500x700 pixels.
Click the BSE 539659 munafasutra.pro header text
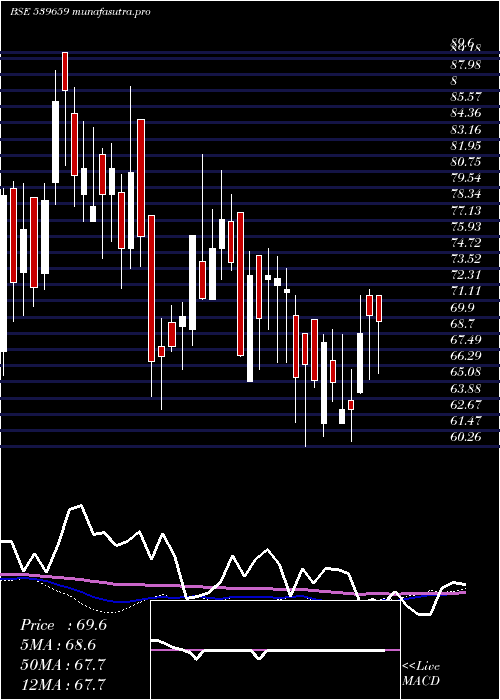pos(80,12)
